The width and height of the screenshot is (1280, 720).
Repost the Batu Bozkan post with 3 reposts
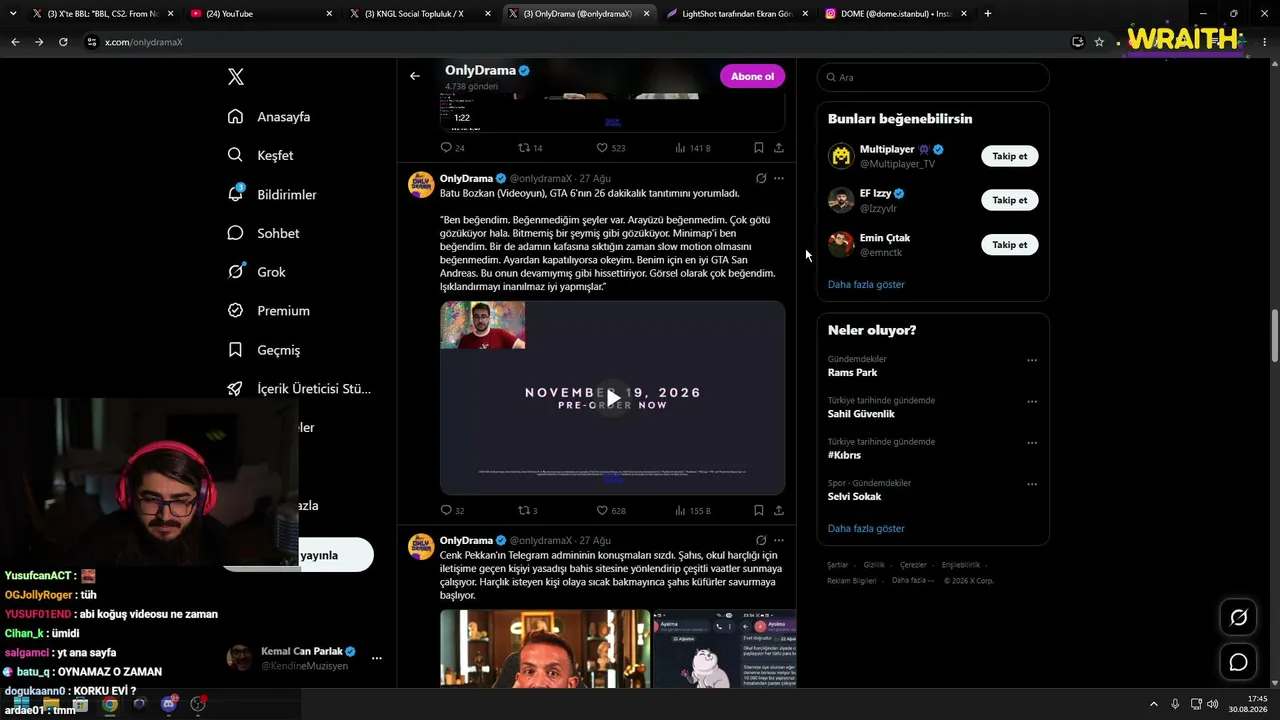[x=523, y=510]
